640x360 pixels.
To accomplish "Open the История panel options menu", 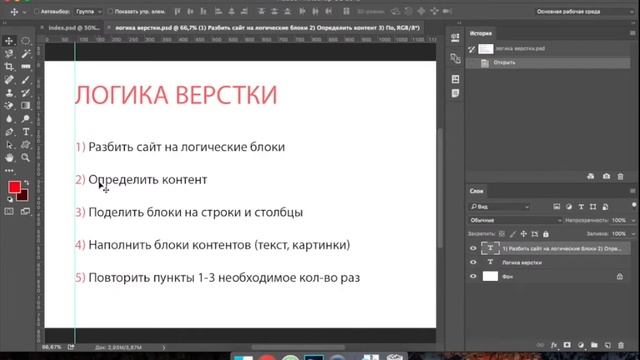I will (x=633, y=33).
